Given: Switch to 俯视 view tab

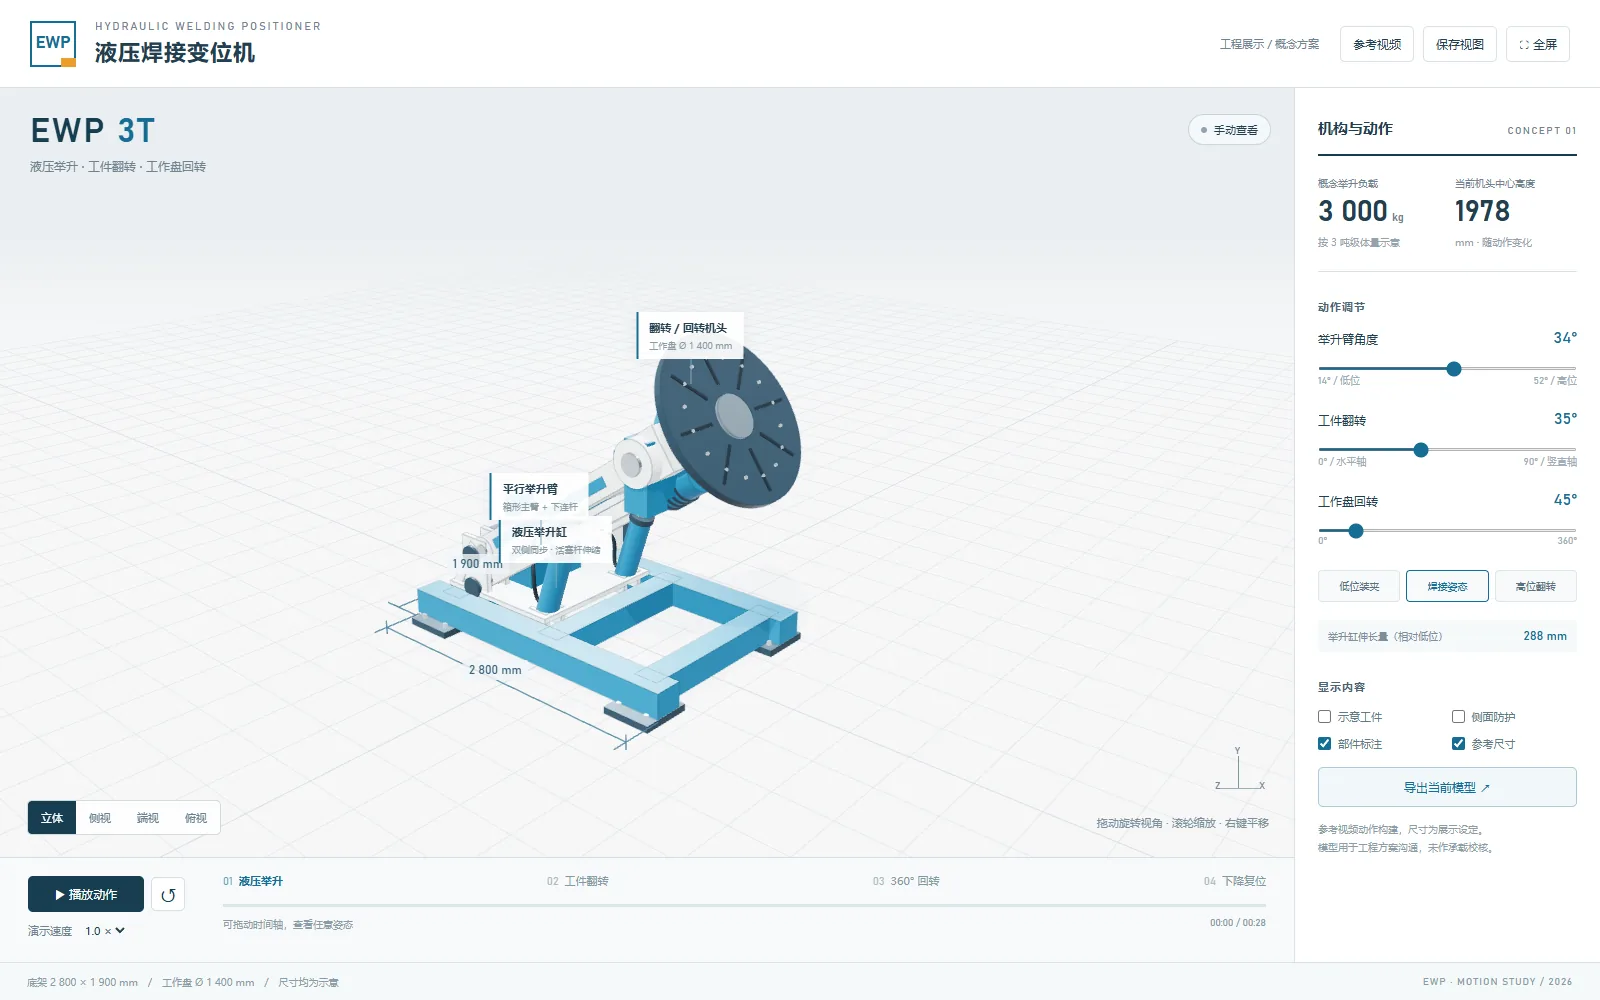Looking at the screenshot, I should (196, 818).
